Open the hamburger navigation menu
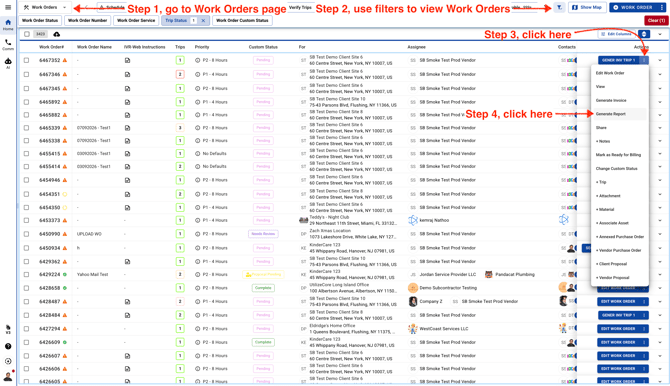 (8, 7)
